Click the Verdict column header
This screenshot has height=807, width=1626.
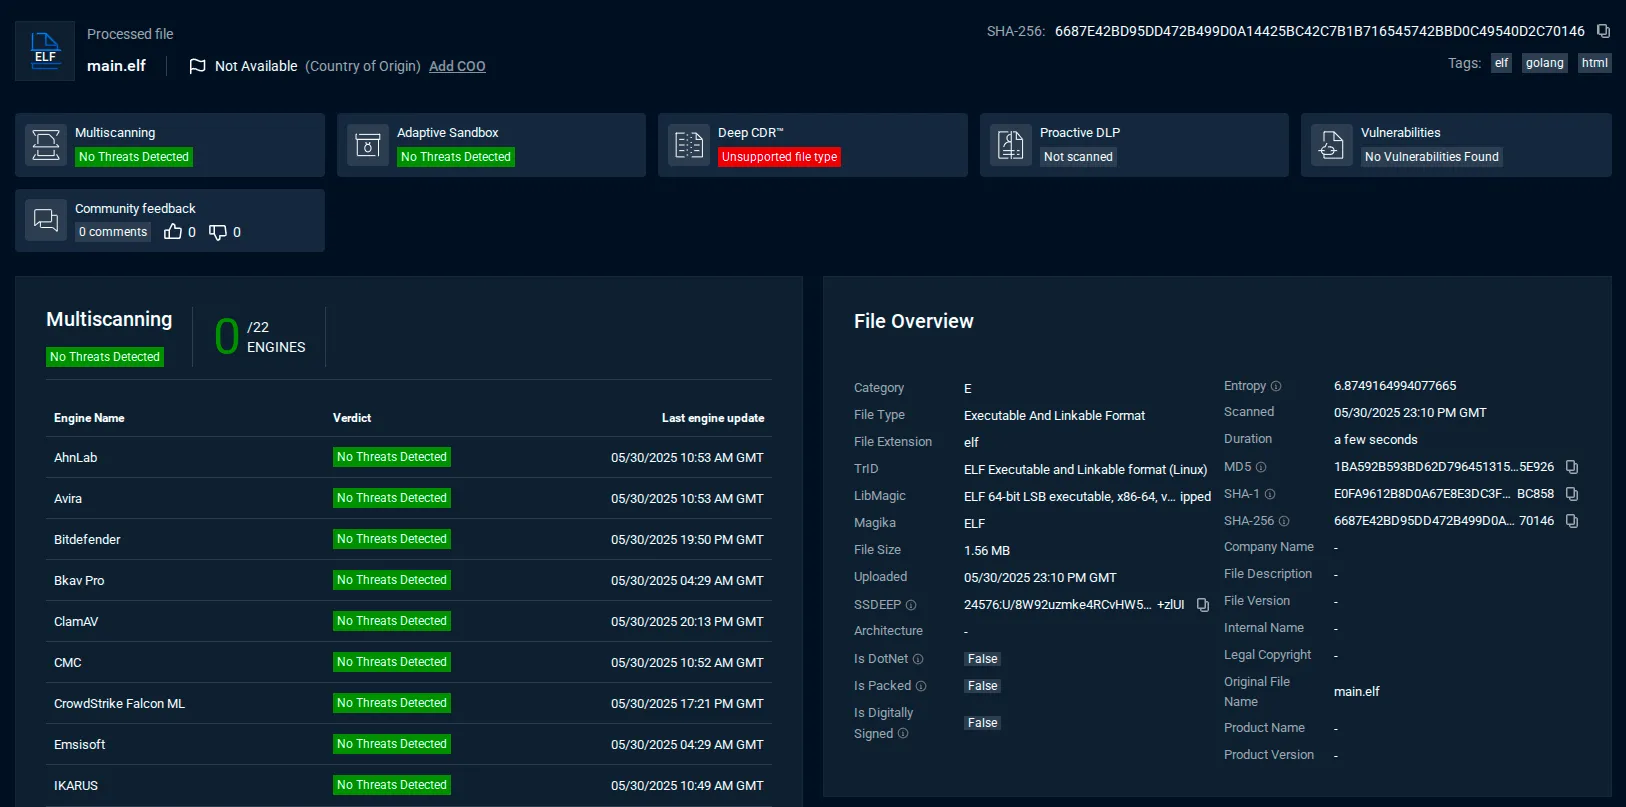point(352,418)
